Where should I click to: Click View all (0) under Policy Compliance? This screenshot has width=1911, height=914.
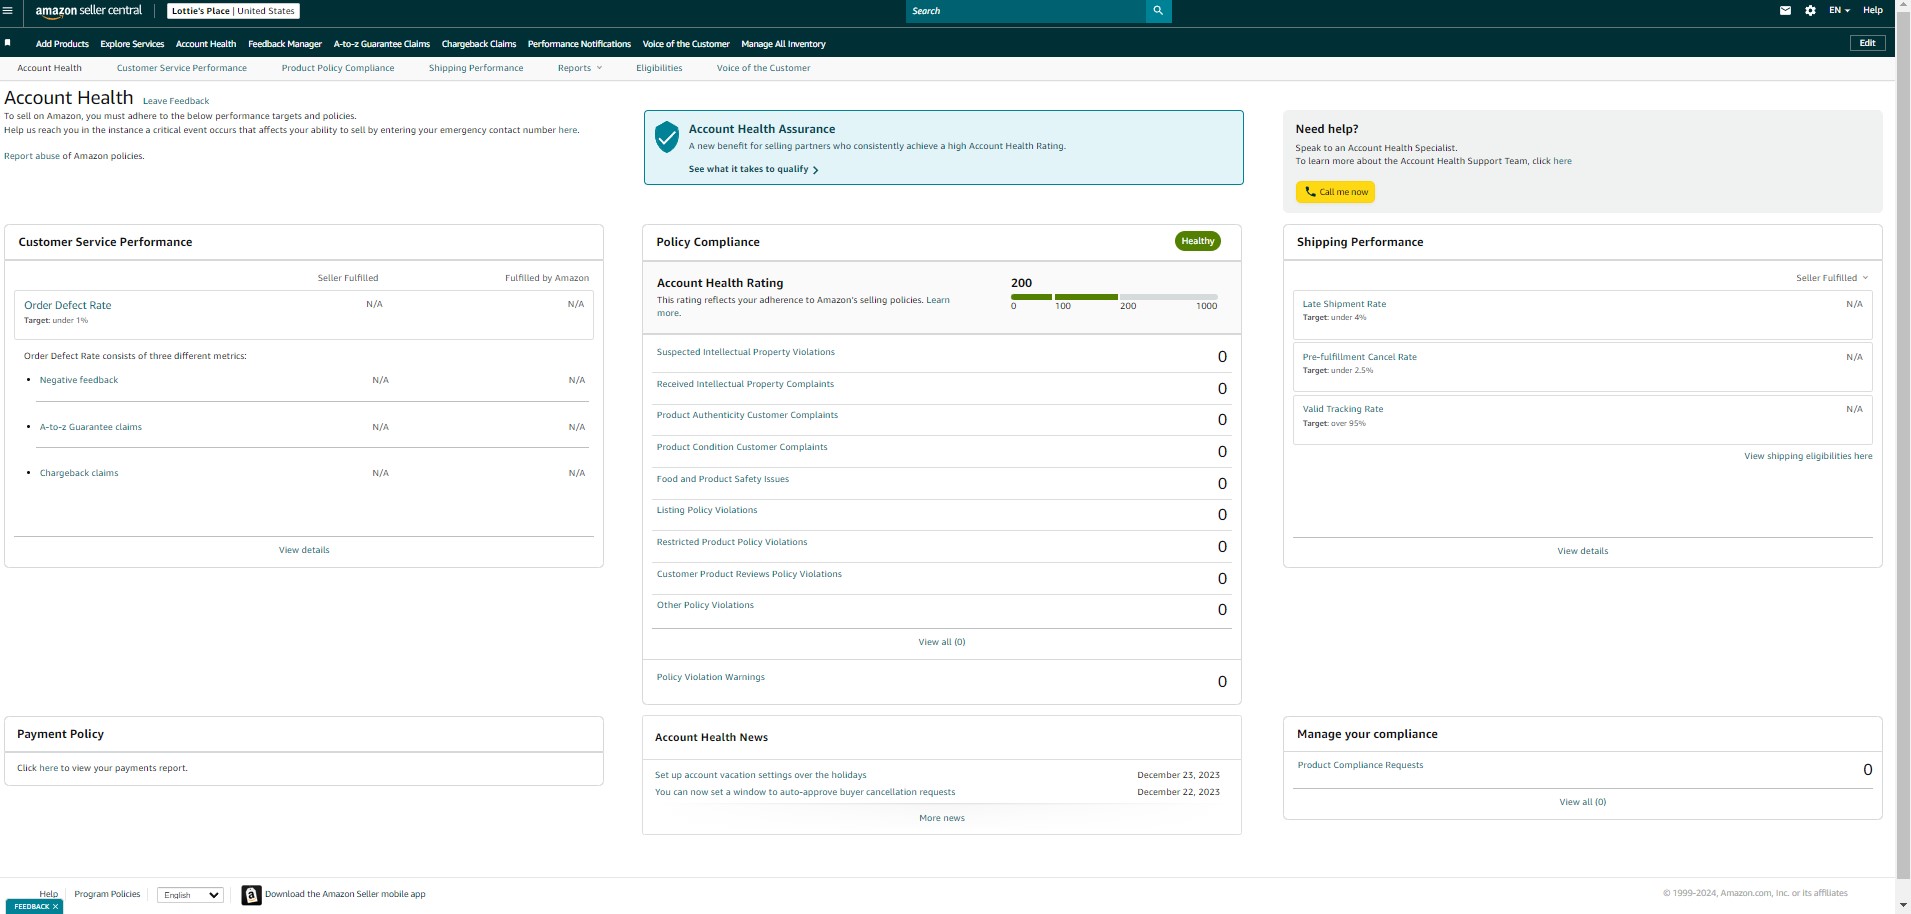pos(942,642)
